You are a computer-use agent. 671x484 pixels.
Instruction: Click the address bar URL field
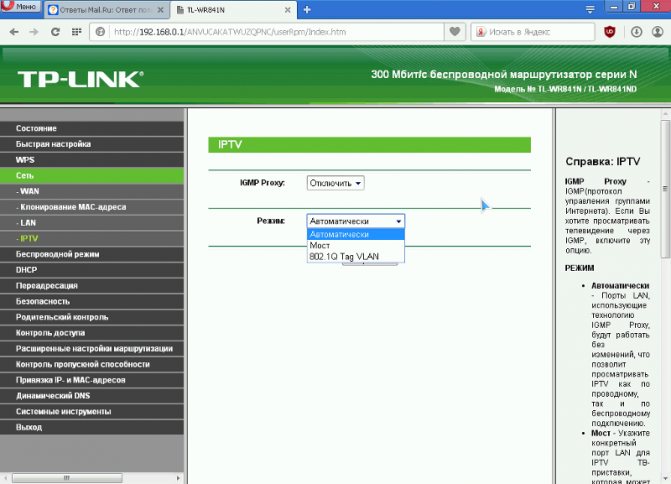click(276, 32)
